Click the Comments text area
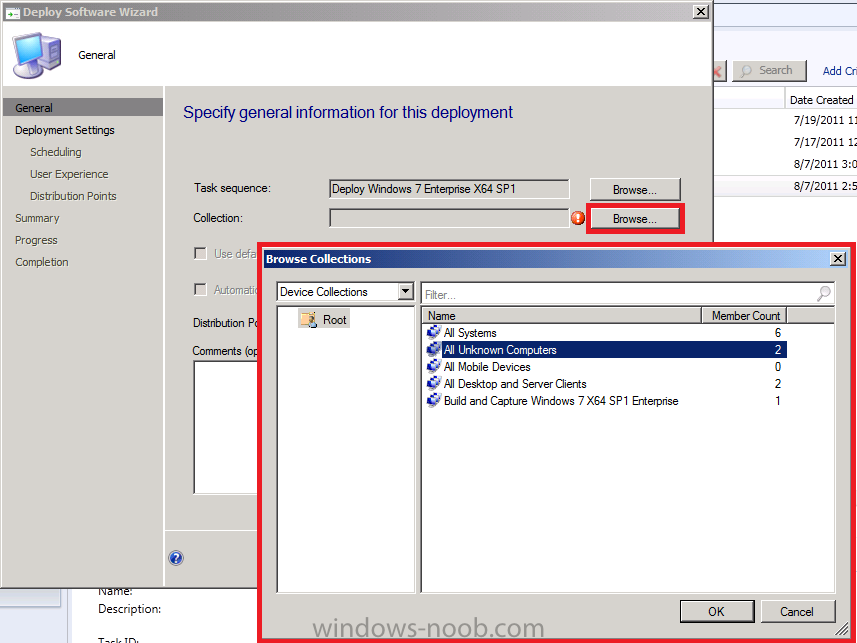Image resolution: width=857 pixels, height=643 pixels. point(225,428)
